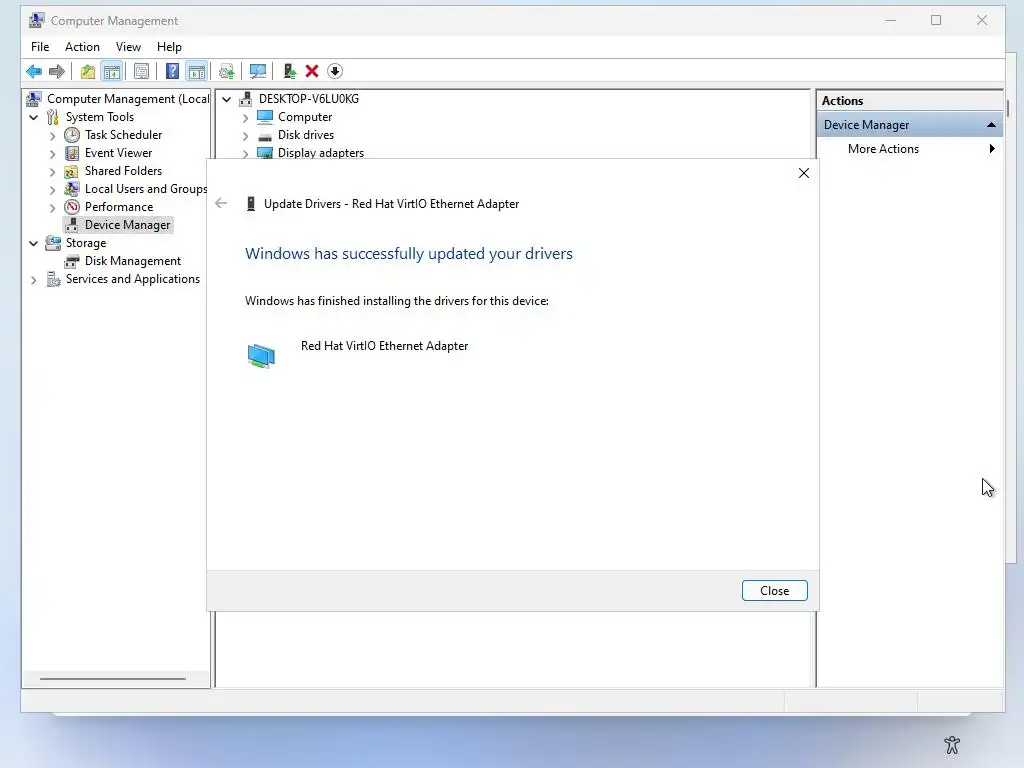Click the Accessibility icon at screen bottom

point(952,744)
